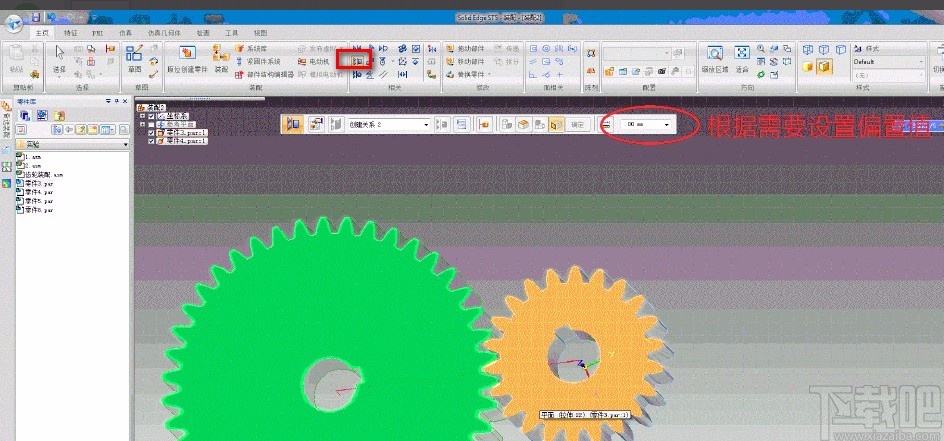Screen dimensions: 944x441
Task: Switch to 特征 ribbon tab
Action: coord(70,33)
